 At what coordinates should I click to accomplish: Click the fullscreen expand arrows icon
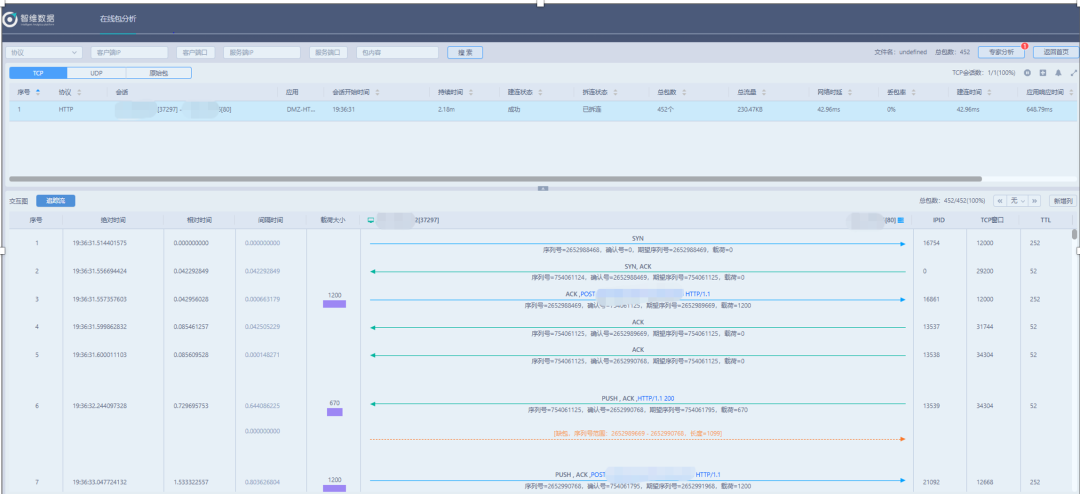1073,72
